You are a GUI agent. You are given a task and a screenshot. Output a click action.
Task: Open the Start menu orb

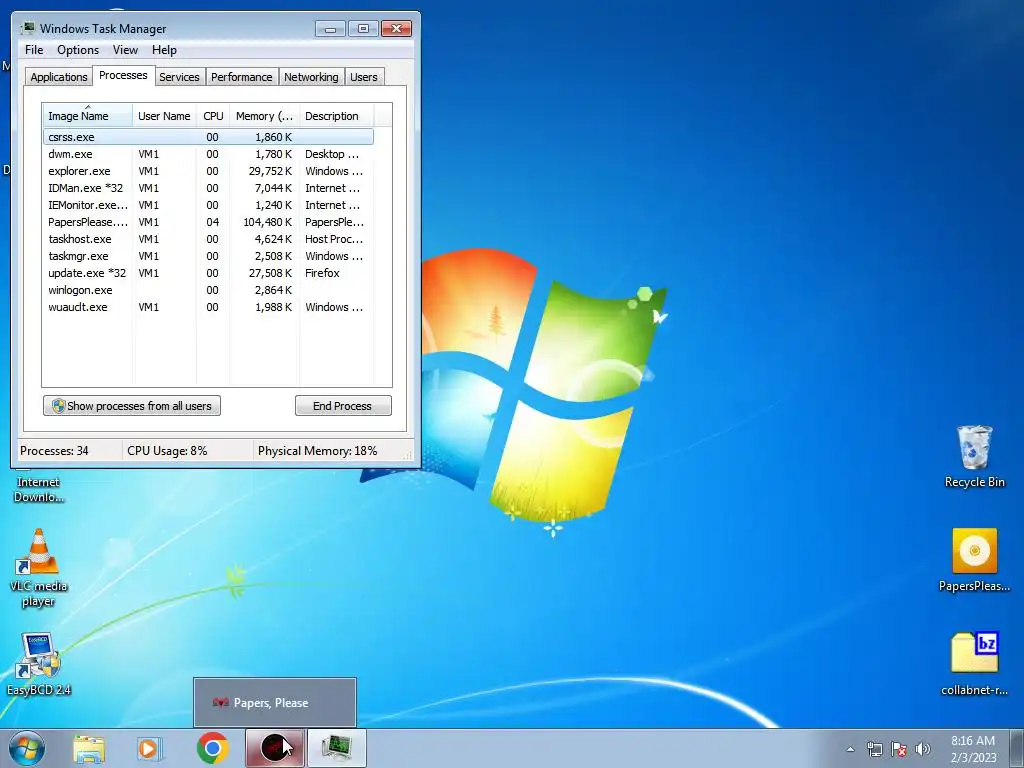[27, 748]
